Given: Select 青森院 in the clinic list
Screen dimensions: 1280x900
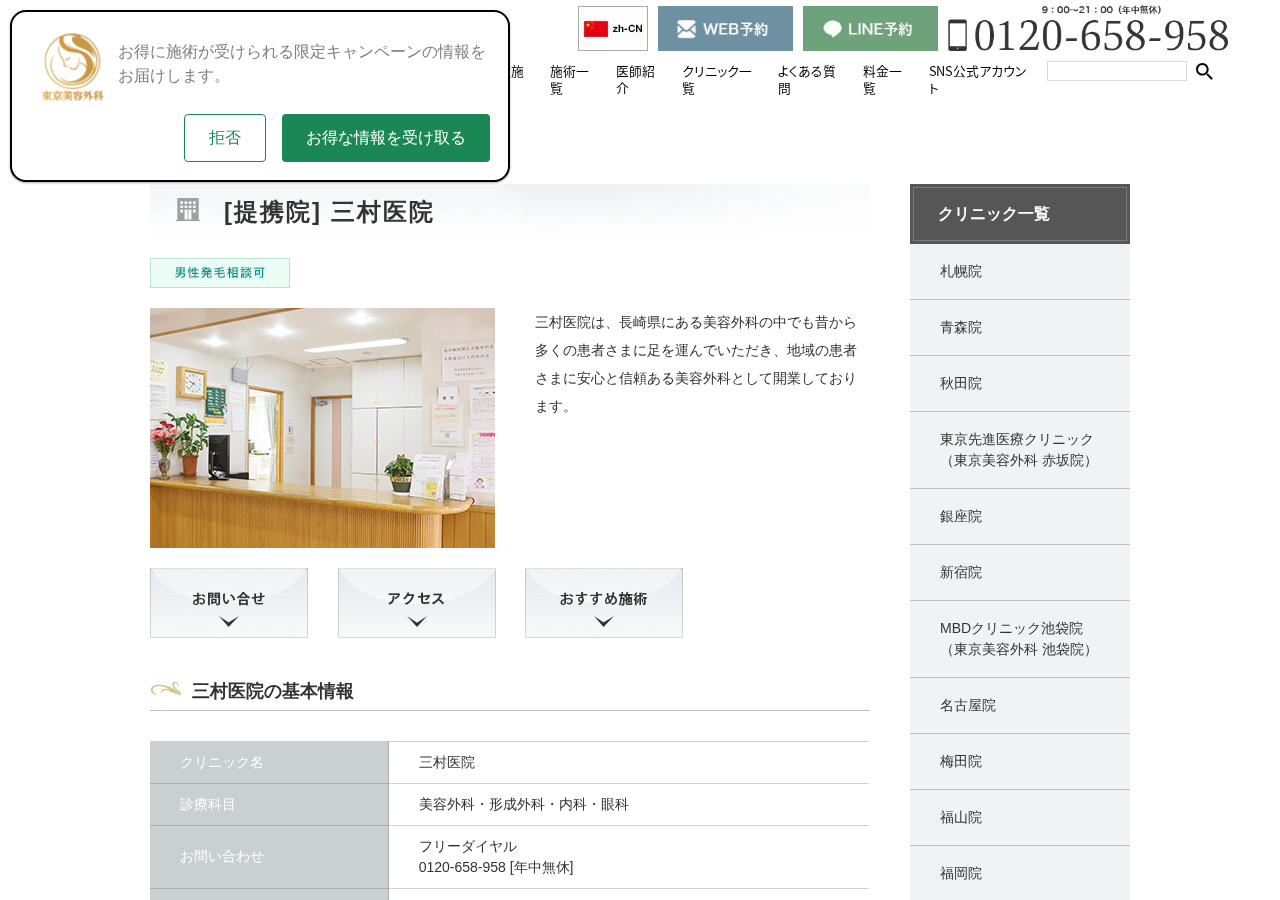Looking at the screenshot, I should tap(1020, 328).
